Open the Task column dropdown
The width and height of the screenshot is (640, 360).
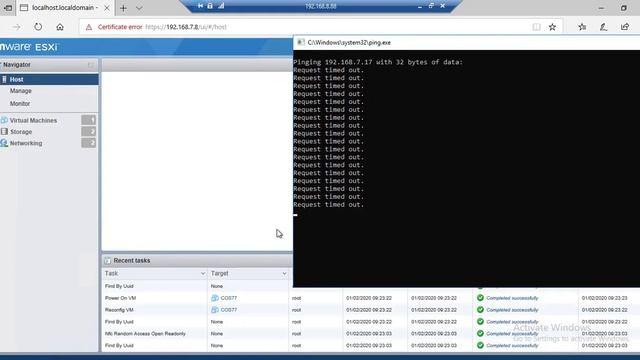coord(203,273)
